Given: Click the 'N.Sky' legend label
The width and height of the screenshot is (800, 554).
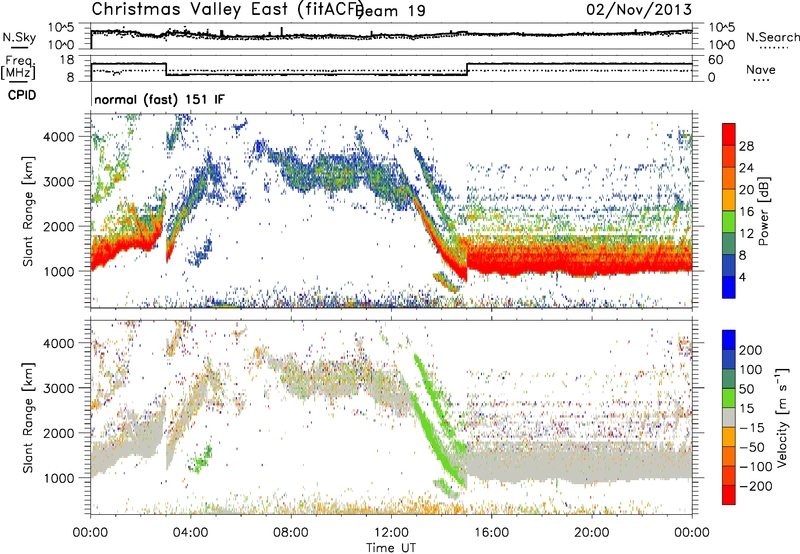Looking at the screenshot, I should tap(19, 37).
